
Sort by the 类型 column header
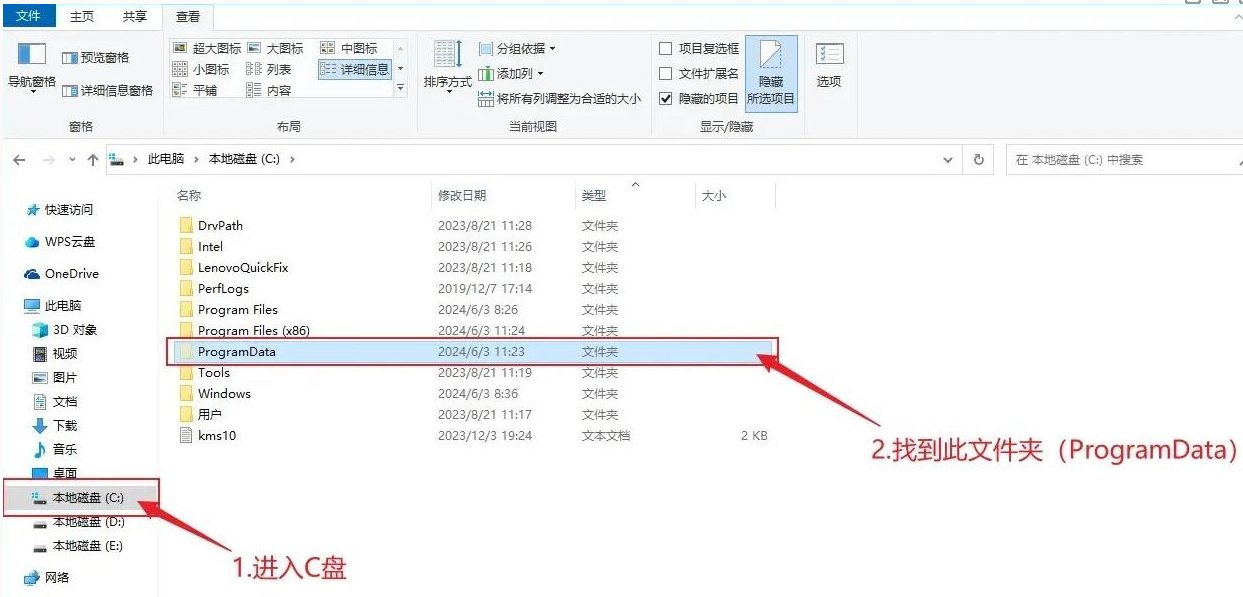point(594,196)
